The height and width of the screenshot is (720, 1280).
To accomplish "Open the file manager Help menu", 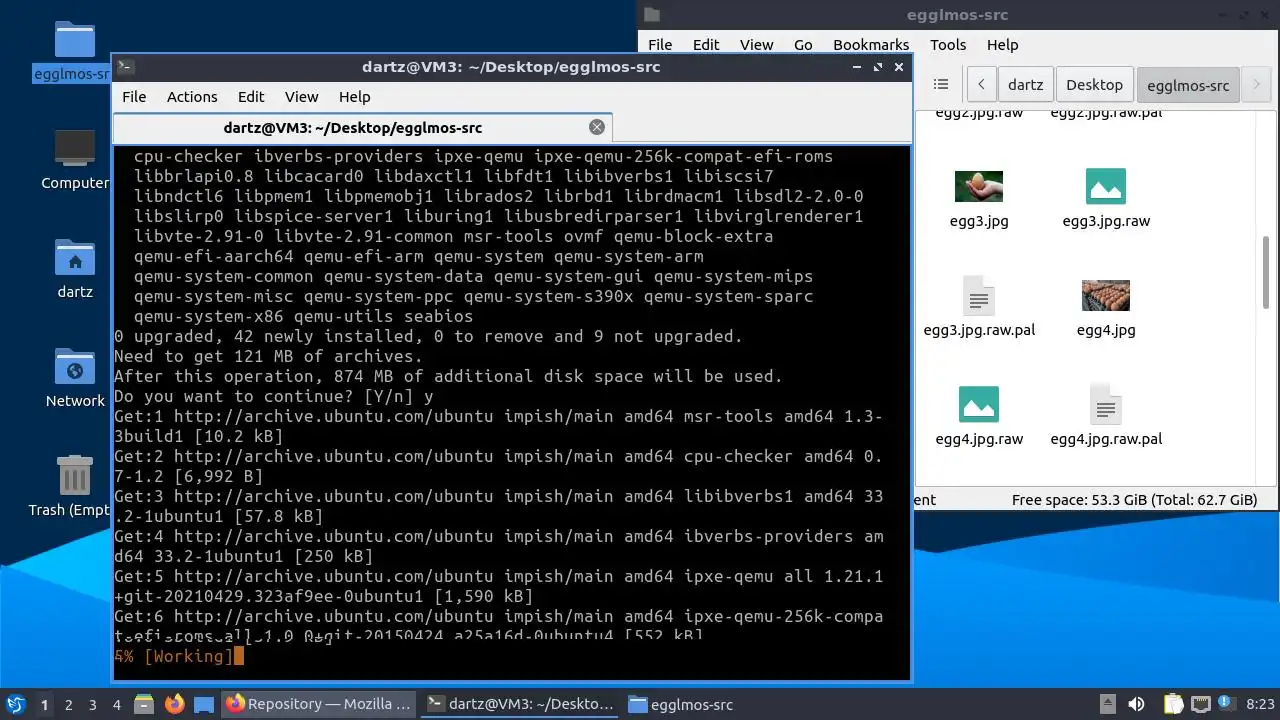I will (1002, 44).
